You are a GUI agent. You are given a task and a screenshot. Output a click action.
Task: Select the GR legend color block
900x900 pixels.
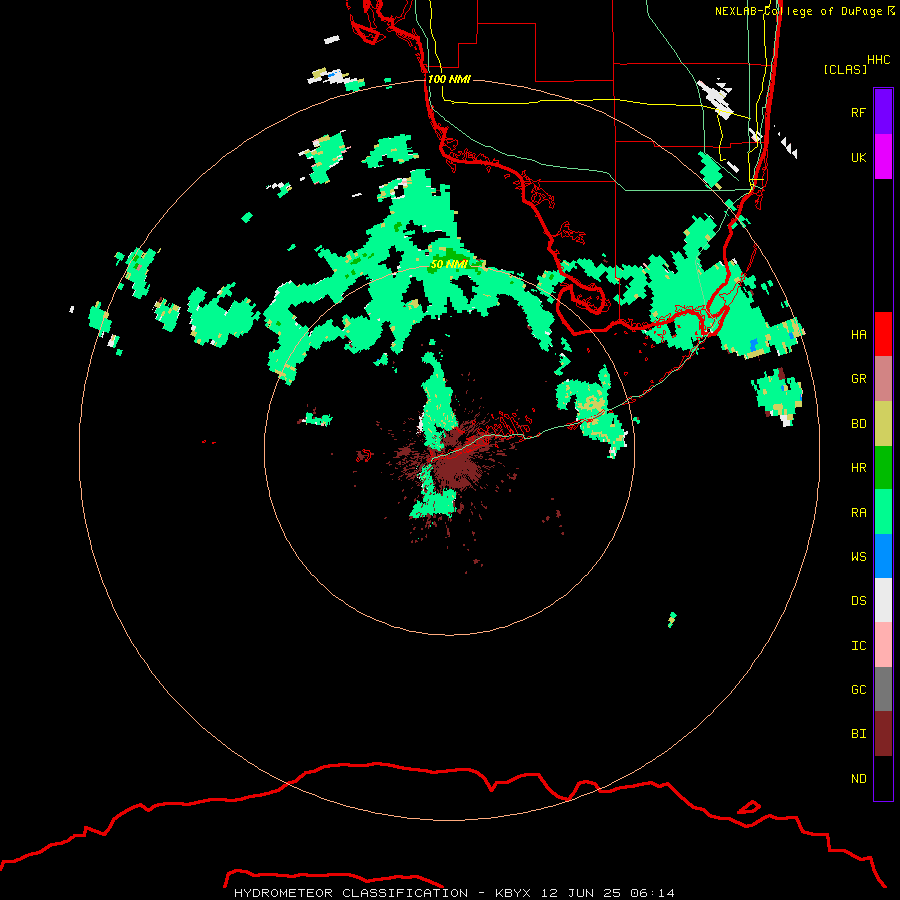[883, 379]
